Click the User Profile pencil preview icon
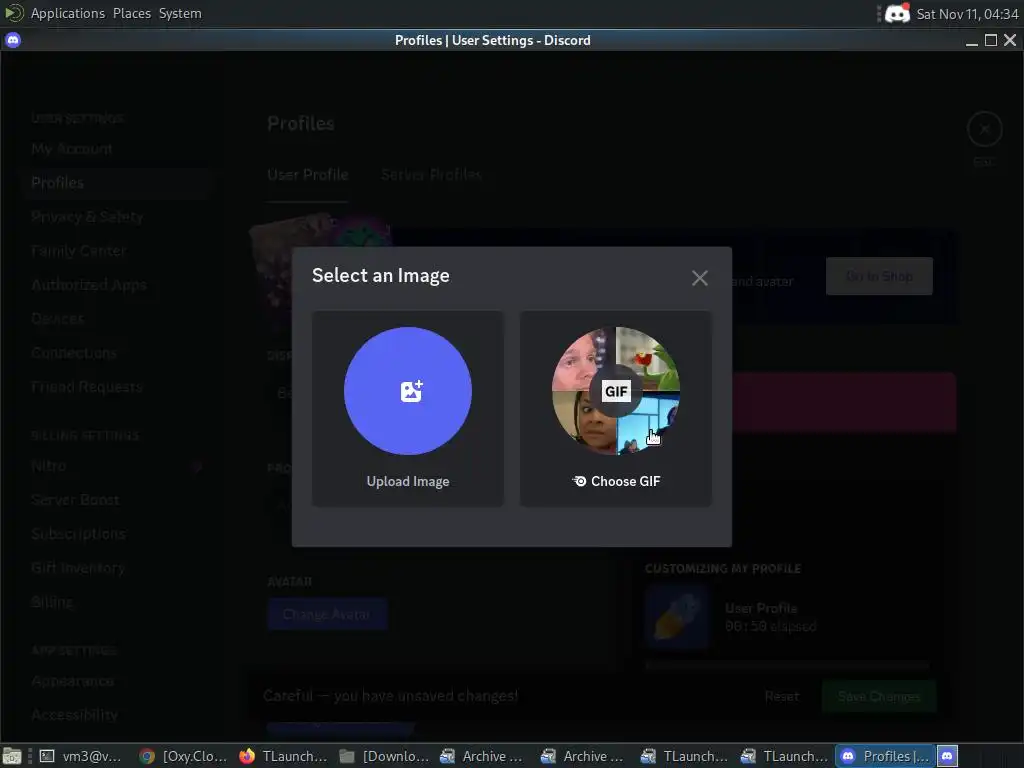This screenshot has height=768, width=1024. tap(677, 616)
